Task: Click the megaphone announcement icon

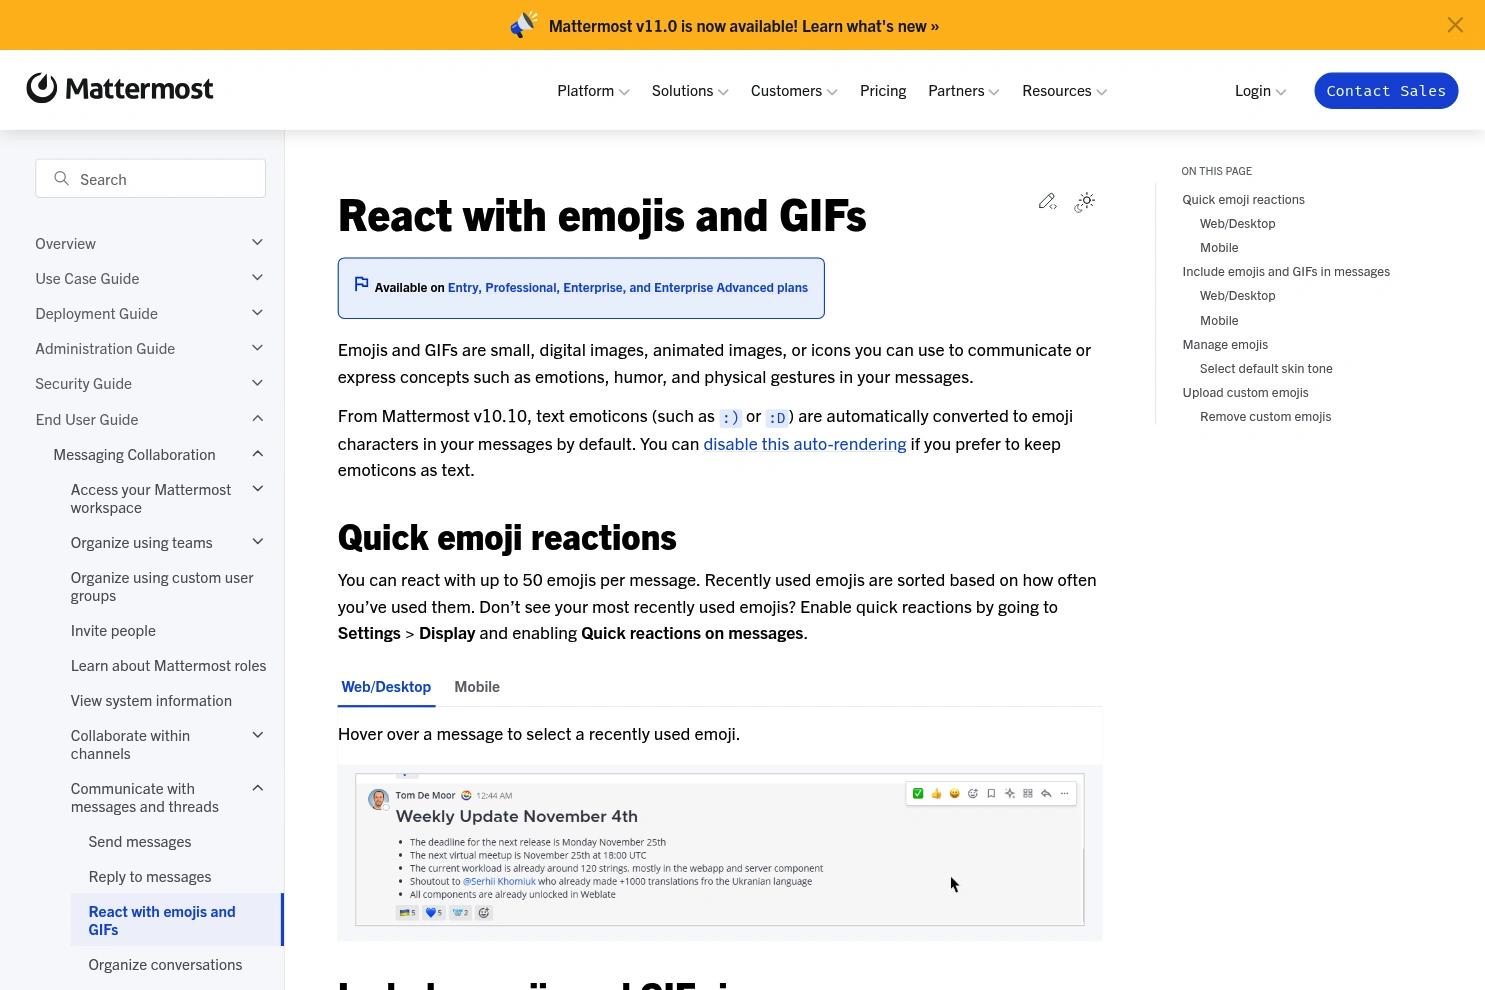Action: coord(524,25)
